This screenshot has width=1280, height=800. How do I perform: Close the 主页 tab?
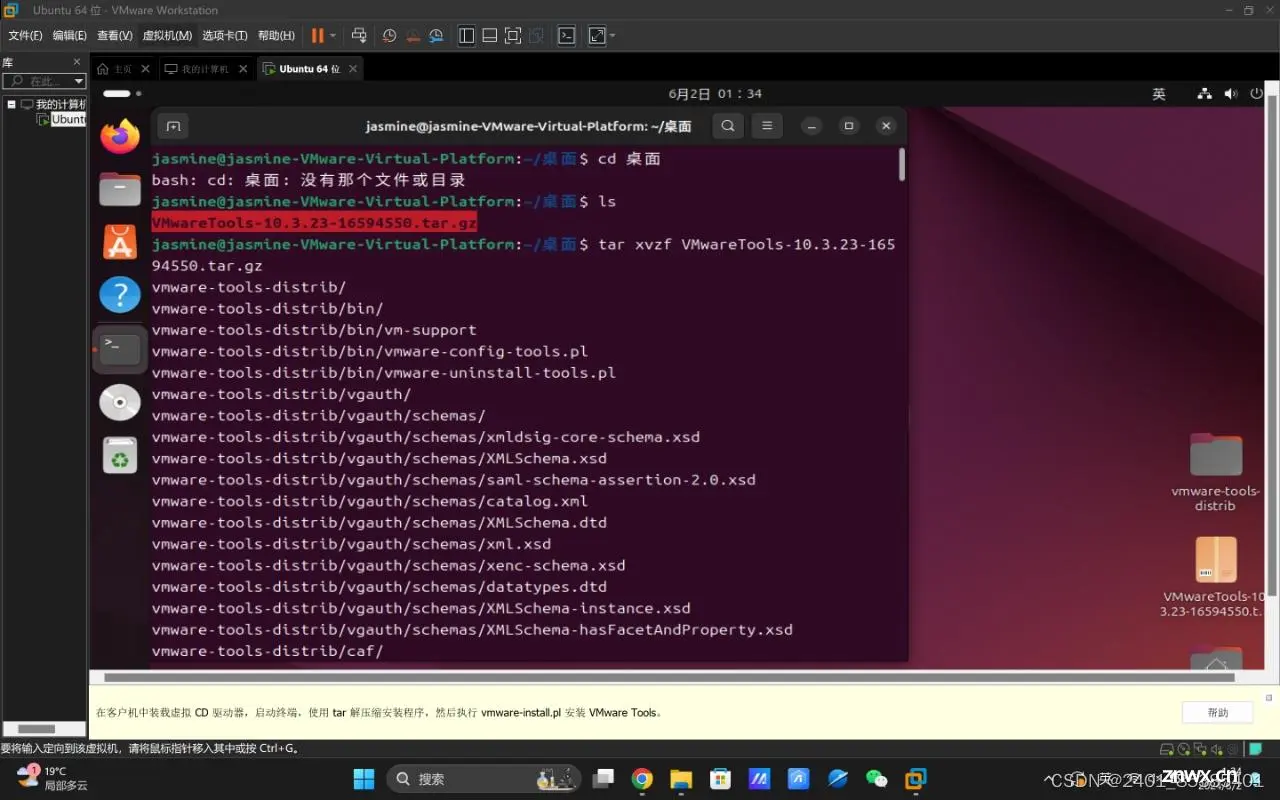pyautogui.click(x=145, y=69)
